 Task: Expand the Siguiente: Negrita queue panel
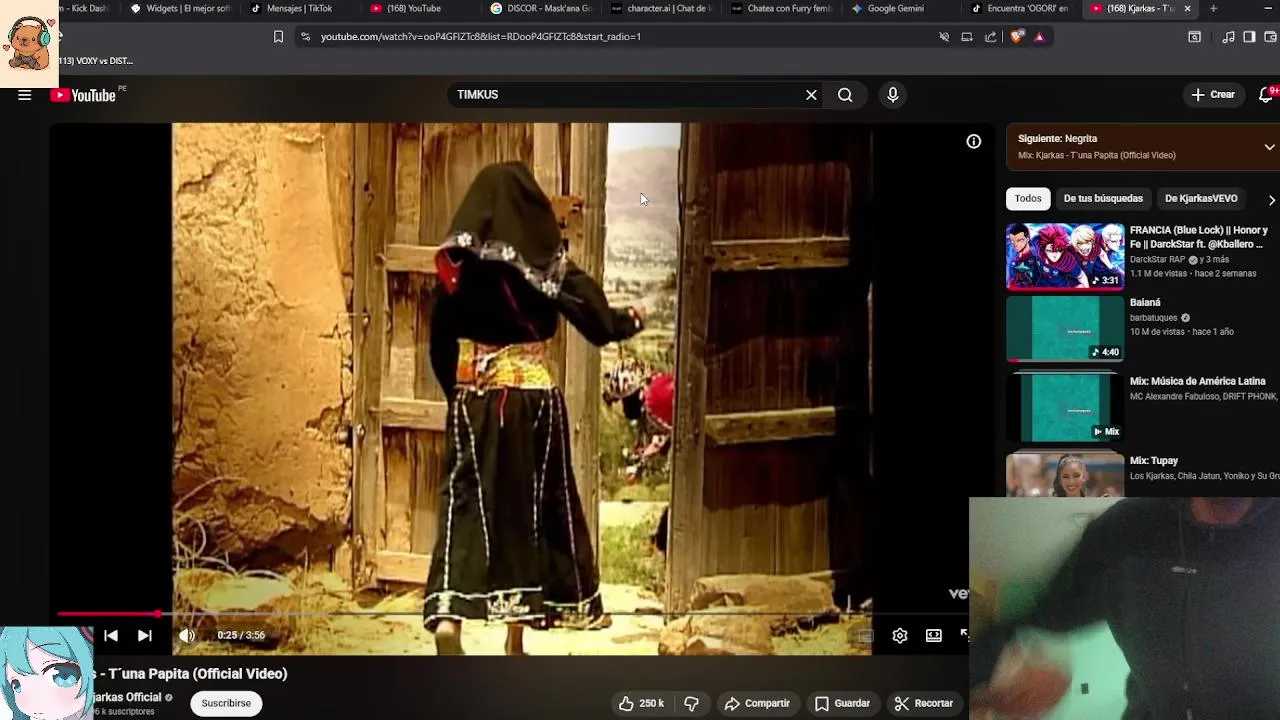tap(1269, 147)
